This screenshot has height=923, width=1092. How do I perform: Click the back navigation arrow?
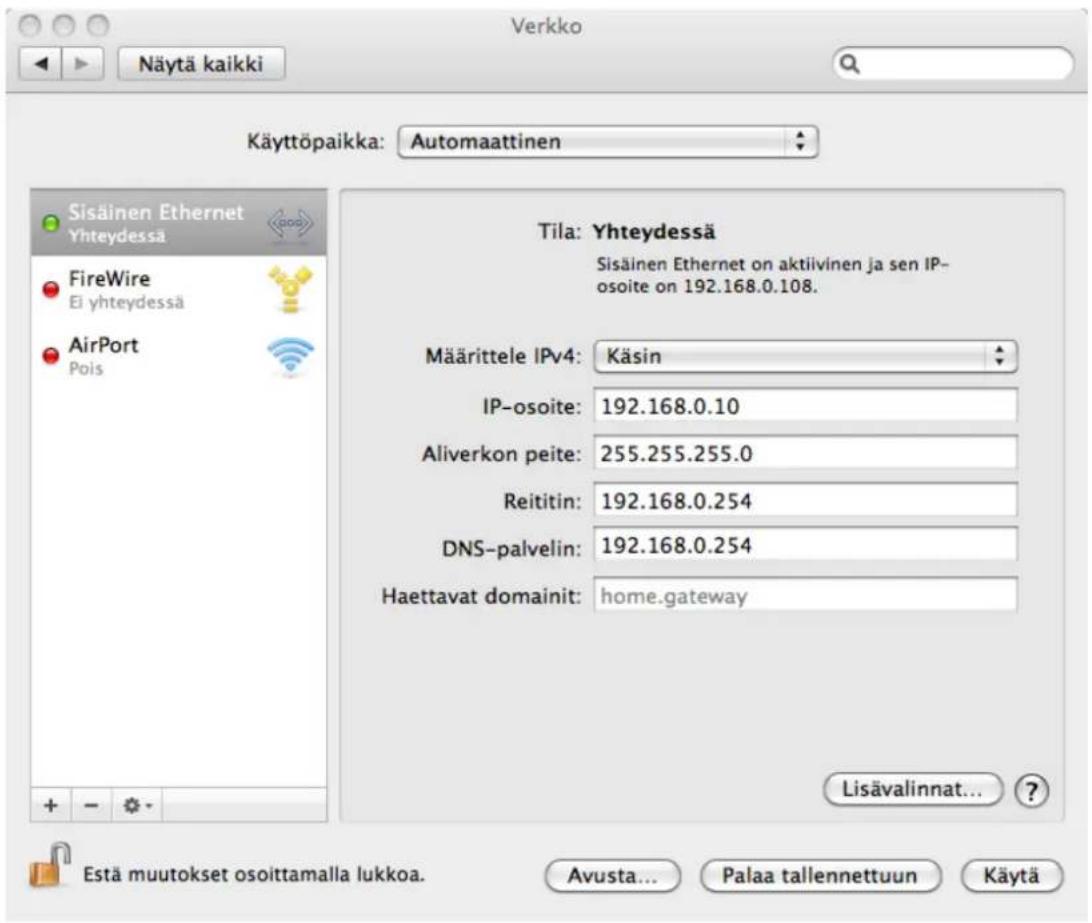(x=41, y=64)
